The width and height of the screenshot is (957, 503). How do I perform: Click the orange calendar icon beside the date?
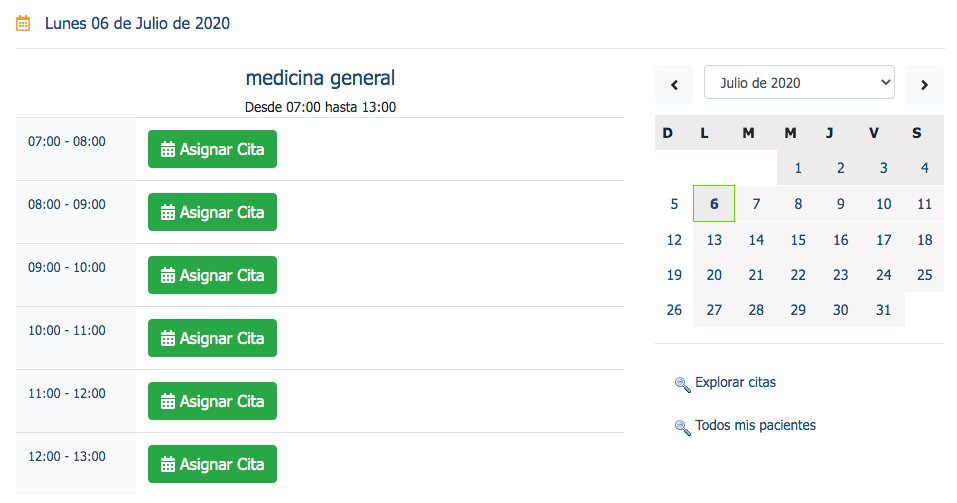coord(23,24)
